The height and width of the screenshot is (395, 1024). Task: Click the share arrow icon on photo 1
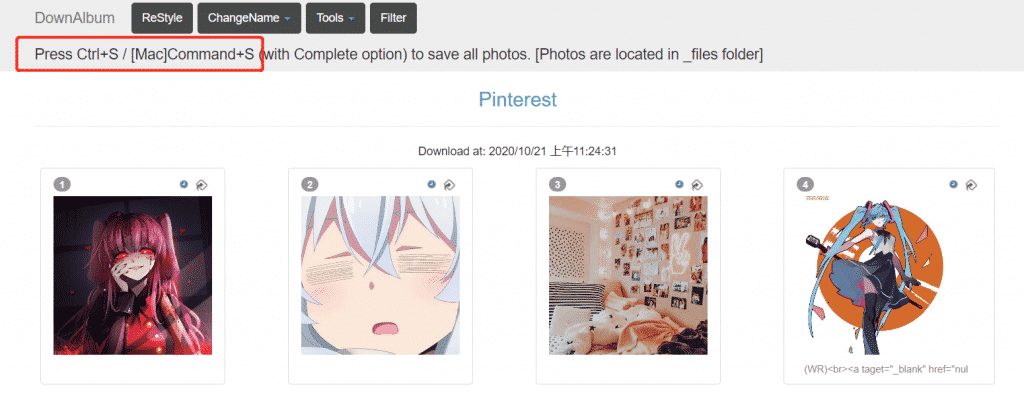201,185
